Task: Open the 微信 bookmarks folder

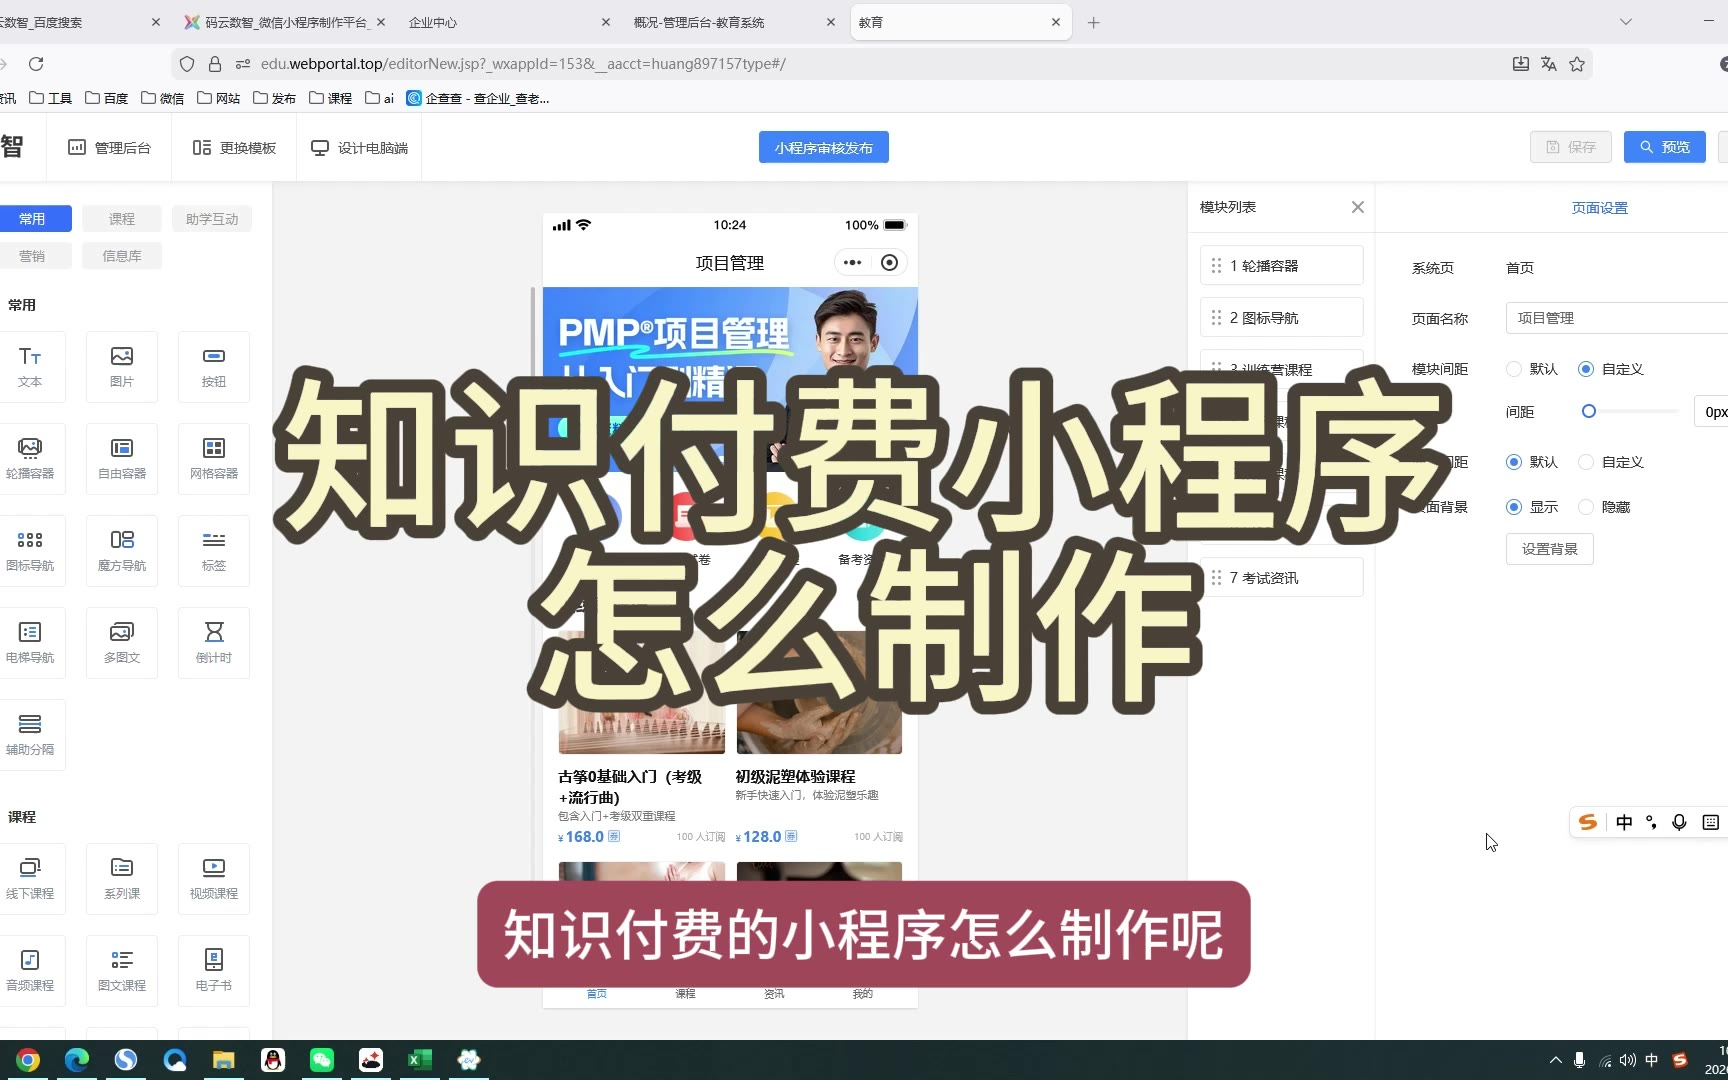Action: 163,98
